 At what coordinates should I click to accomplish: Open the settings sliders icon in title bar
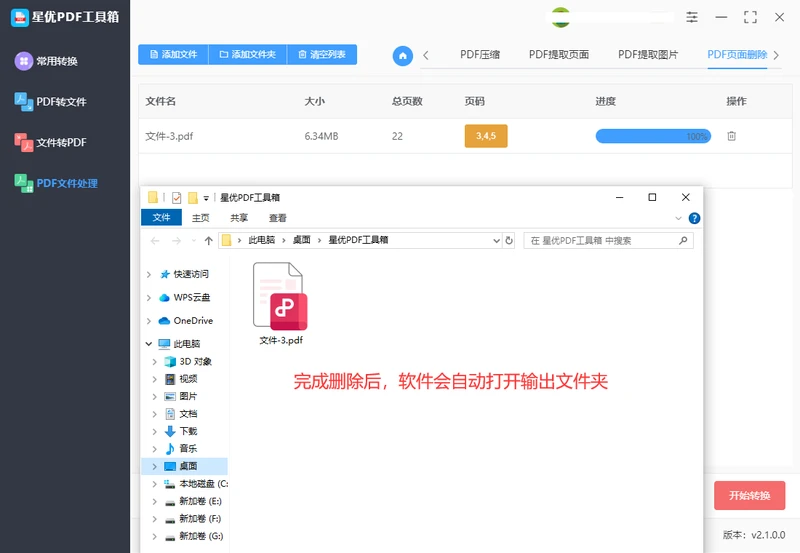pos(691,17)
